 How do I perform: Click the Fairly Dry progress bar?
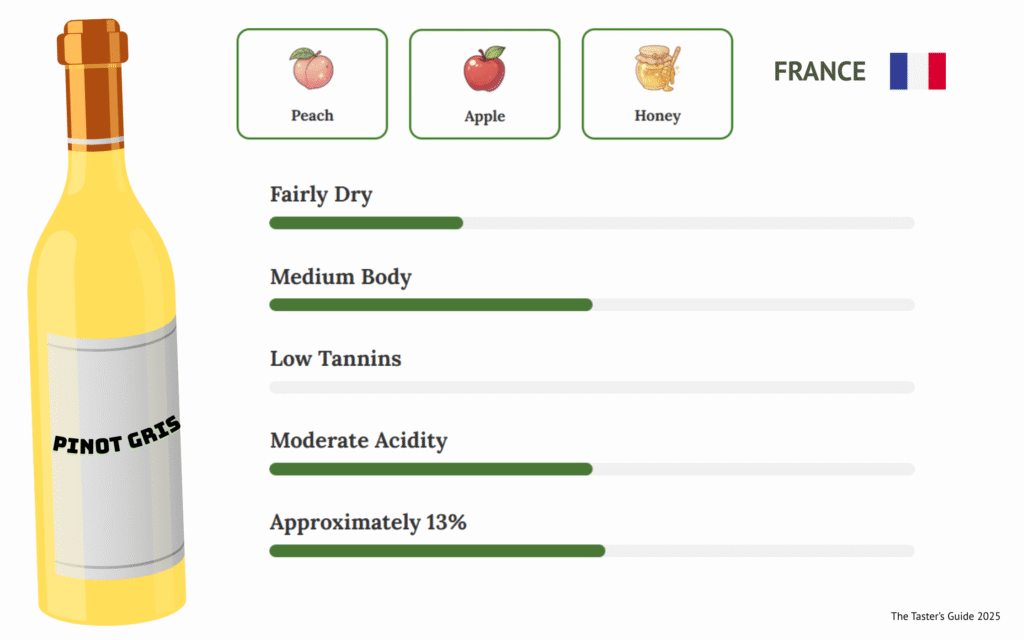click(591, 223)
